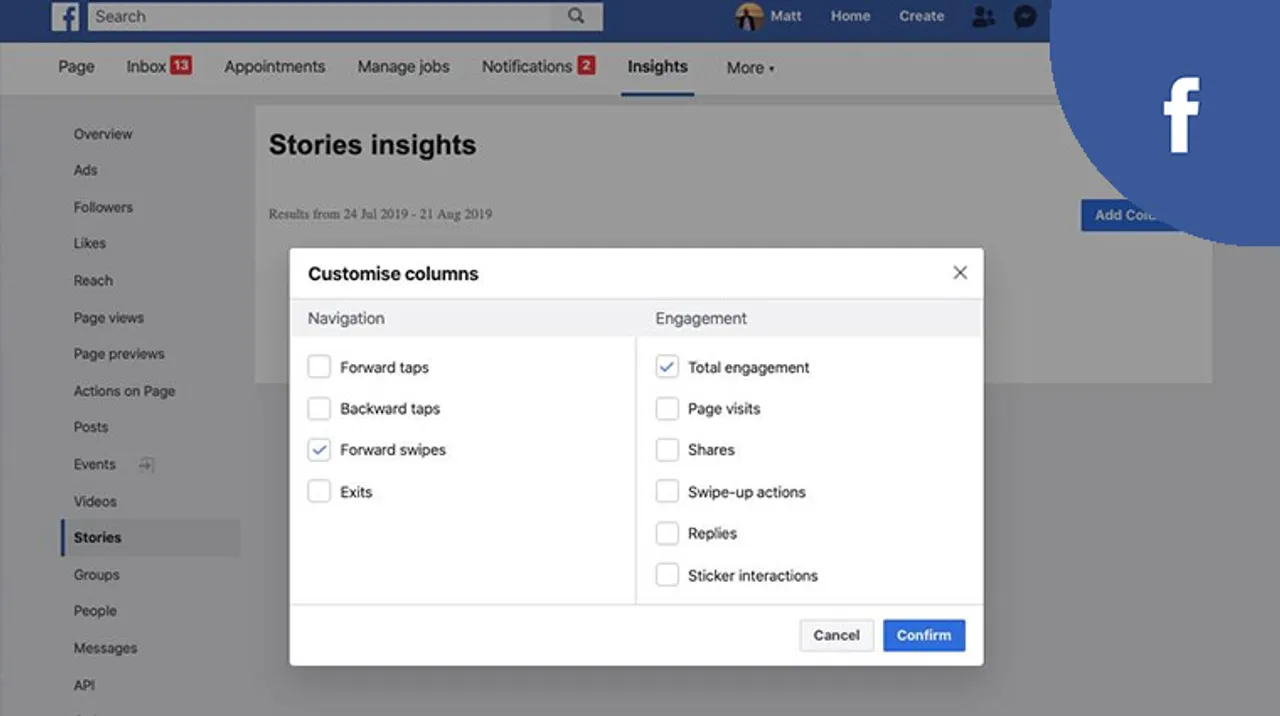Click the Cancel button
The width and height of the screenshot is (1280, 716).
[x=836, y=635]
